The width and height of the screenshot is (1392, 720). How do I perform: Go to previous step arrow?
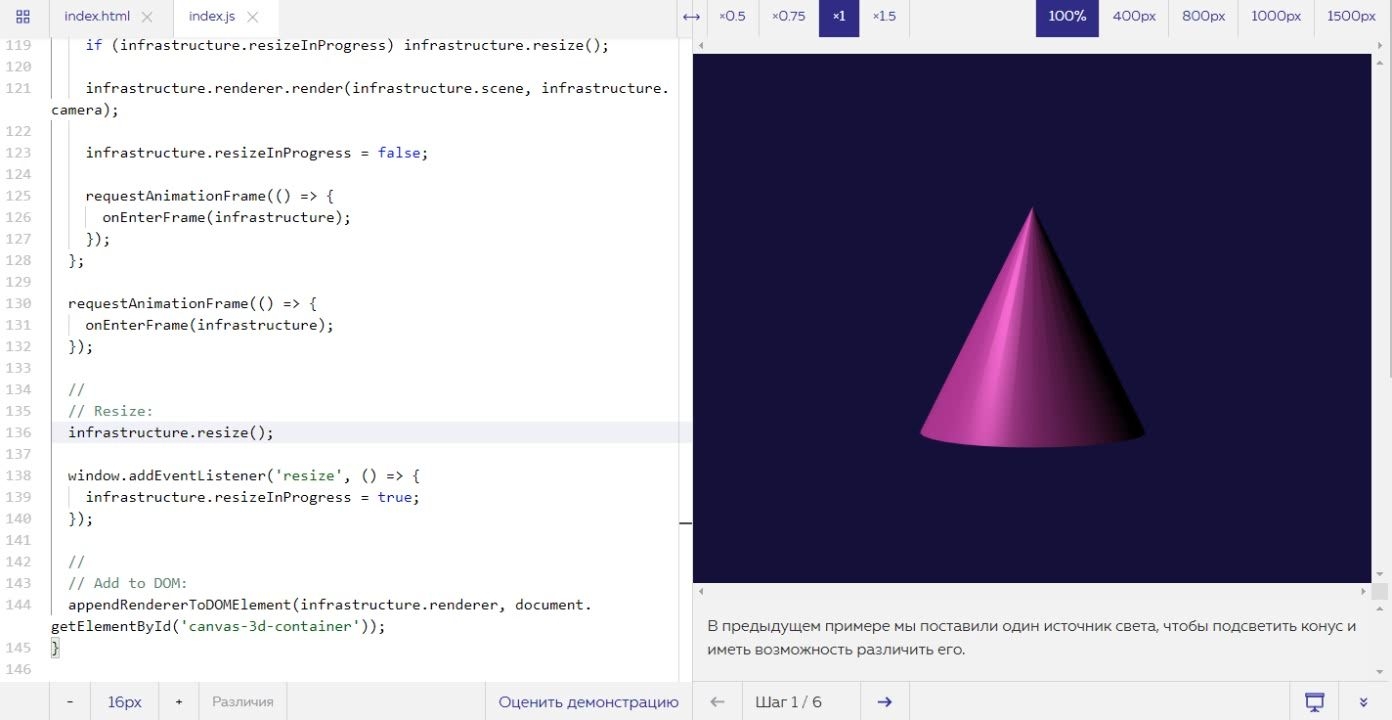click(717, 702)
